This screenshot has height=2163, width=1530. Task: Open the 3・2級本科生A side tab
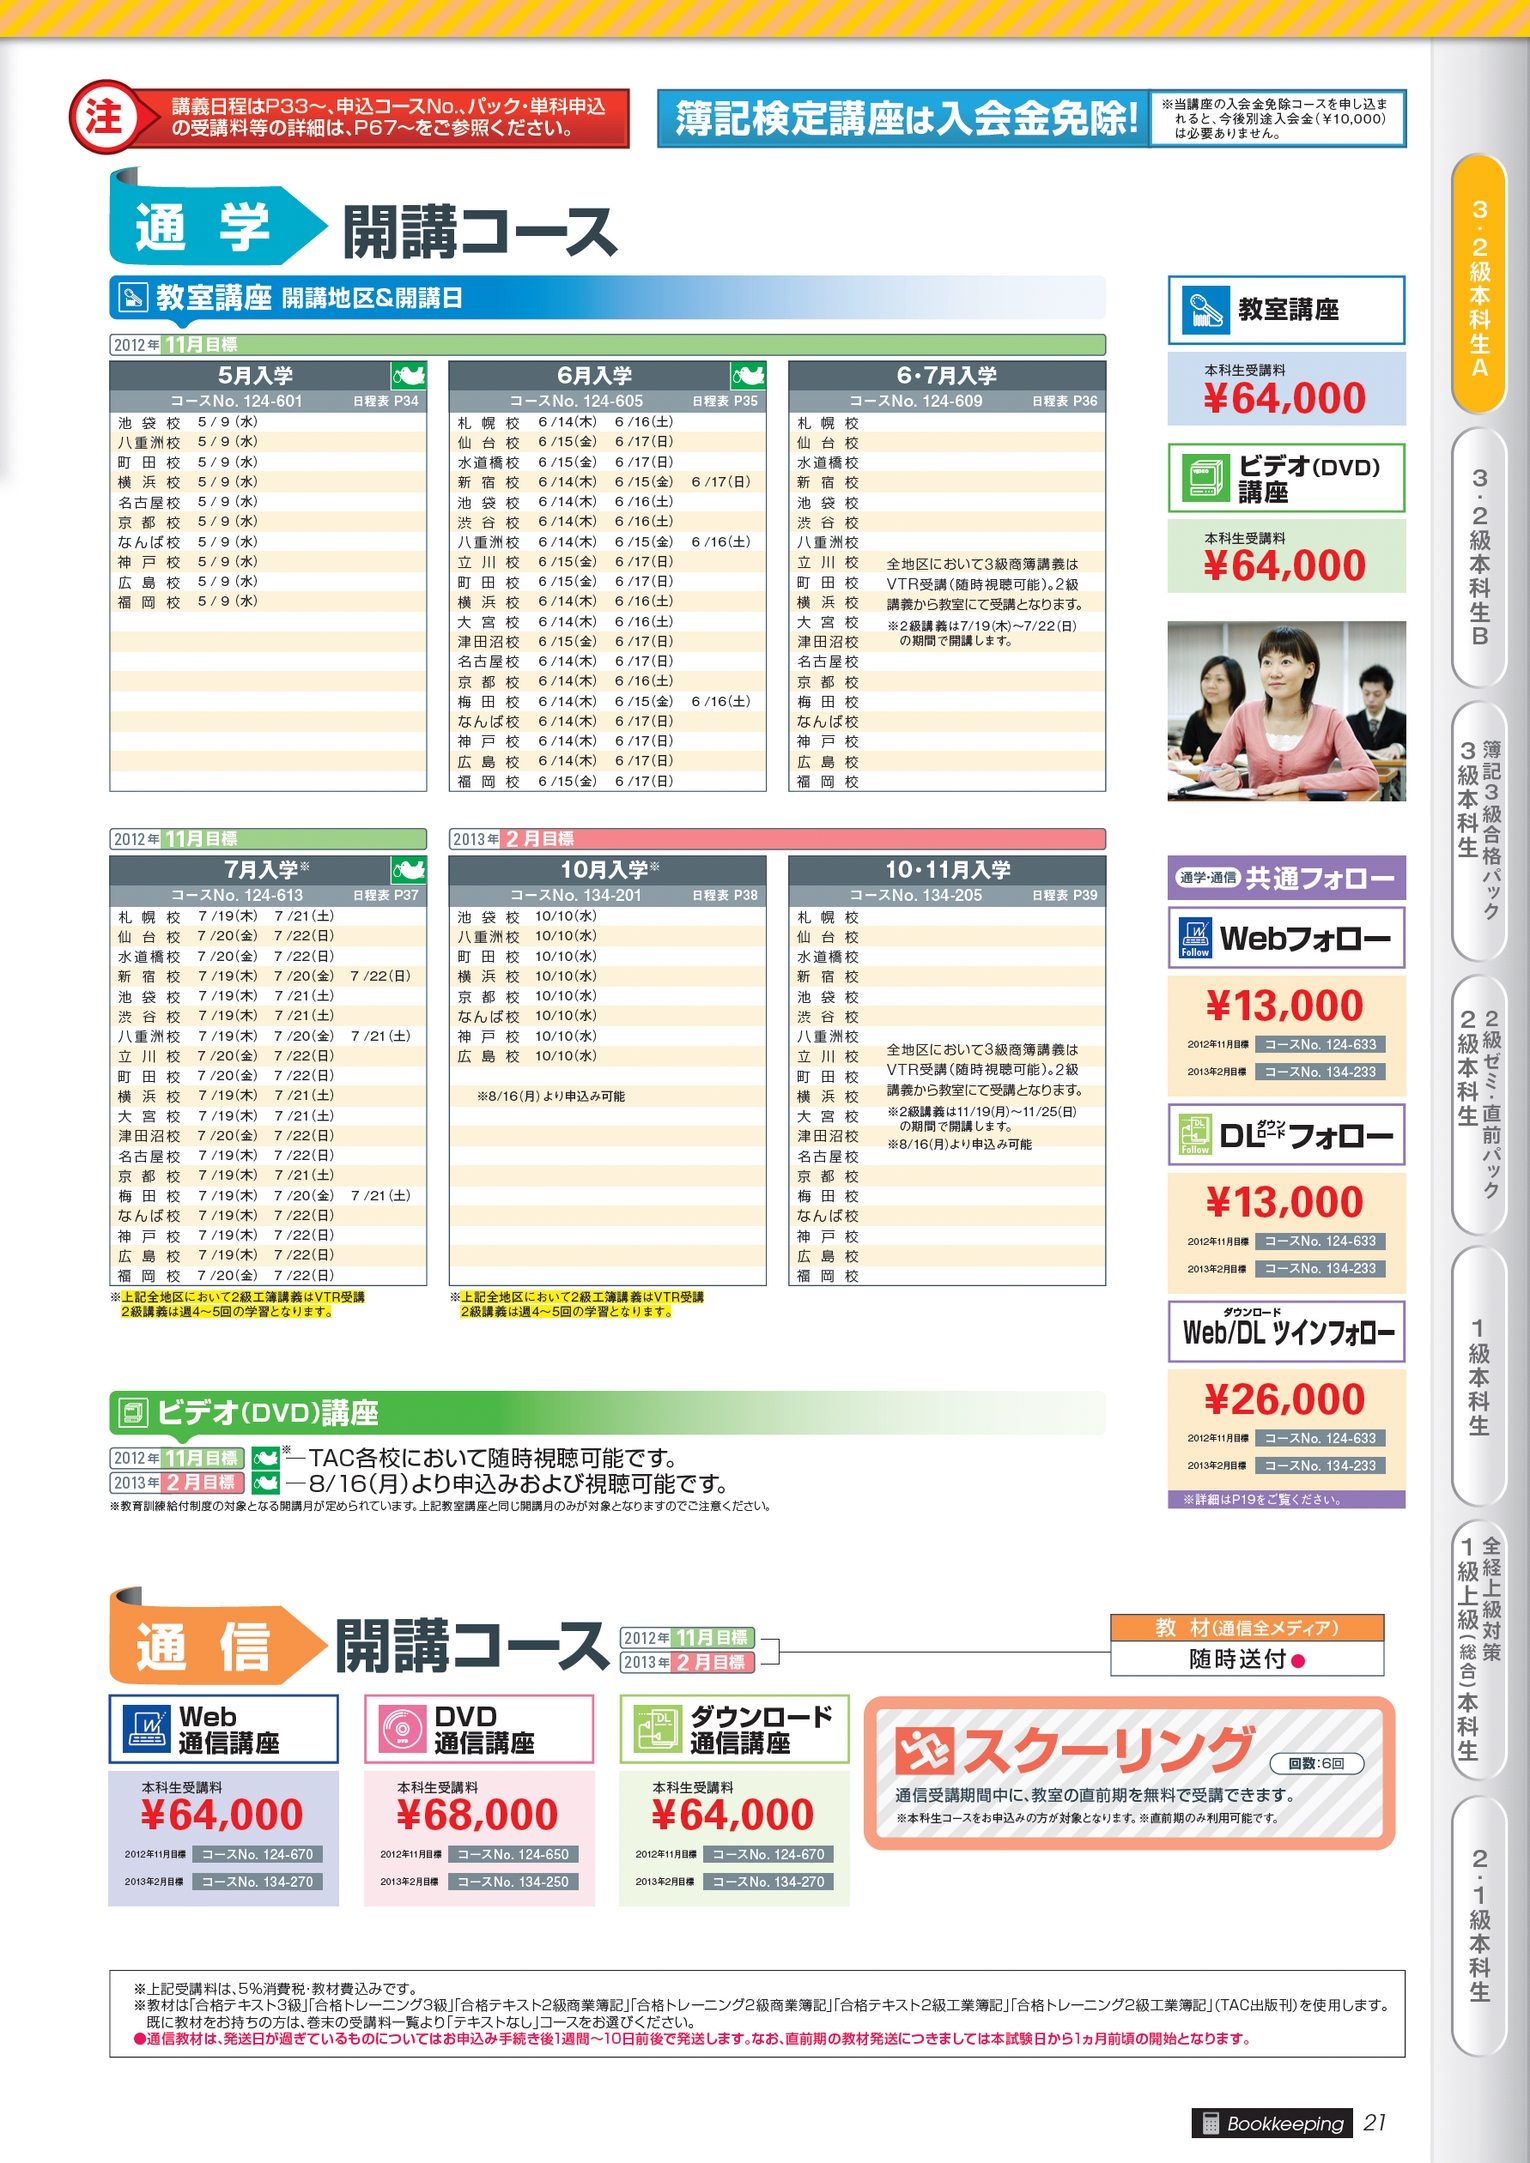coord(1479,285)
